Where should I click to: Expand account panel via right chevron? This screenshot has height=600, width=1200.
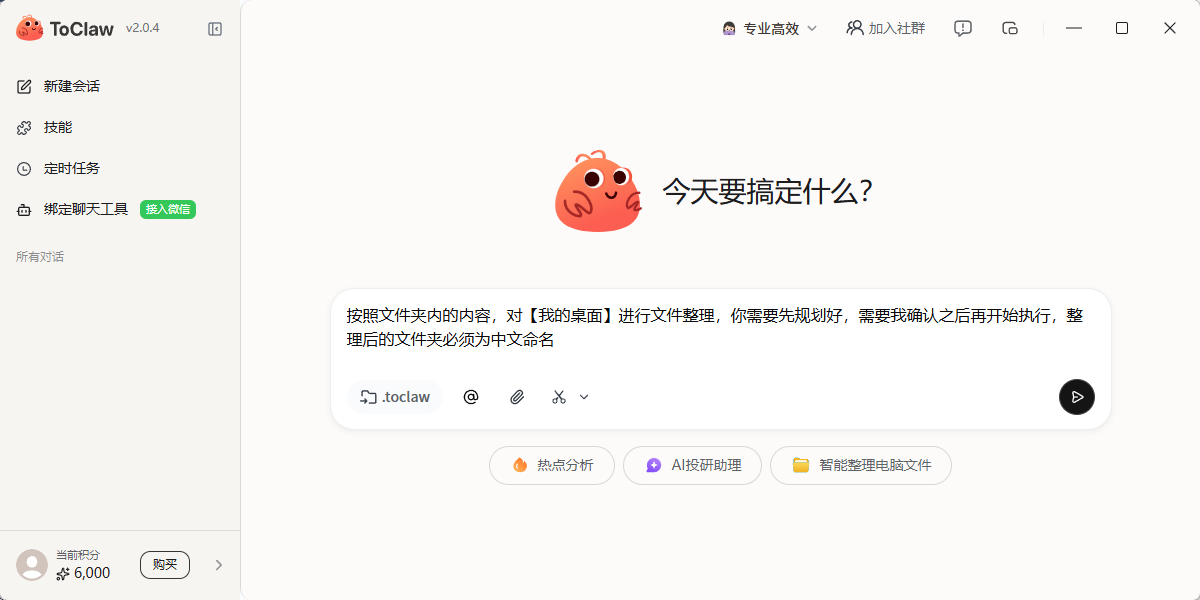click(219, 565)
